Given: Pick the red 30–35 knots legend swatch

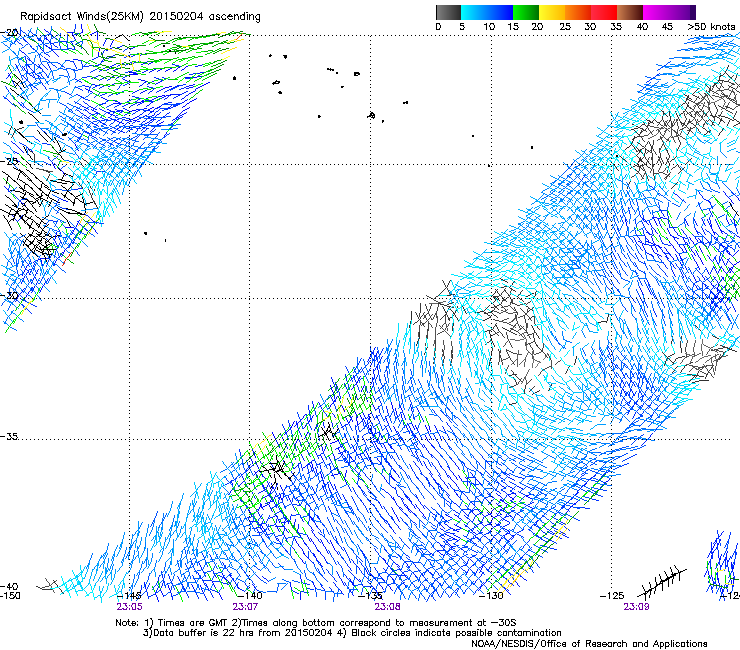Looking at the screenshot, I should pyautogui.click(x=604, y=12).
